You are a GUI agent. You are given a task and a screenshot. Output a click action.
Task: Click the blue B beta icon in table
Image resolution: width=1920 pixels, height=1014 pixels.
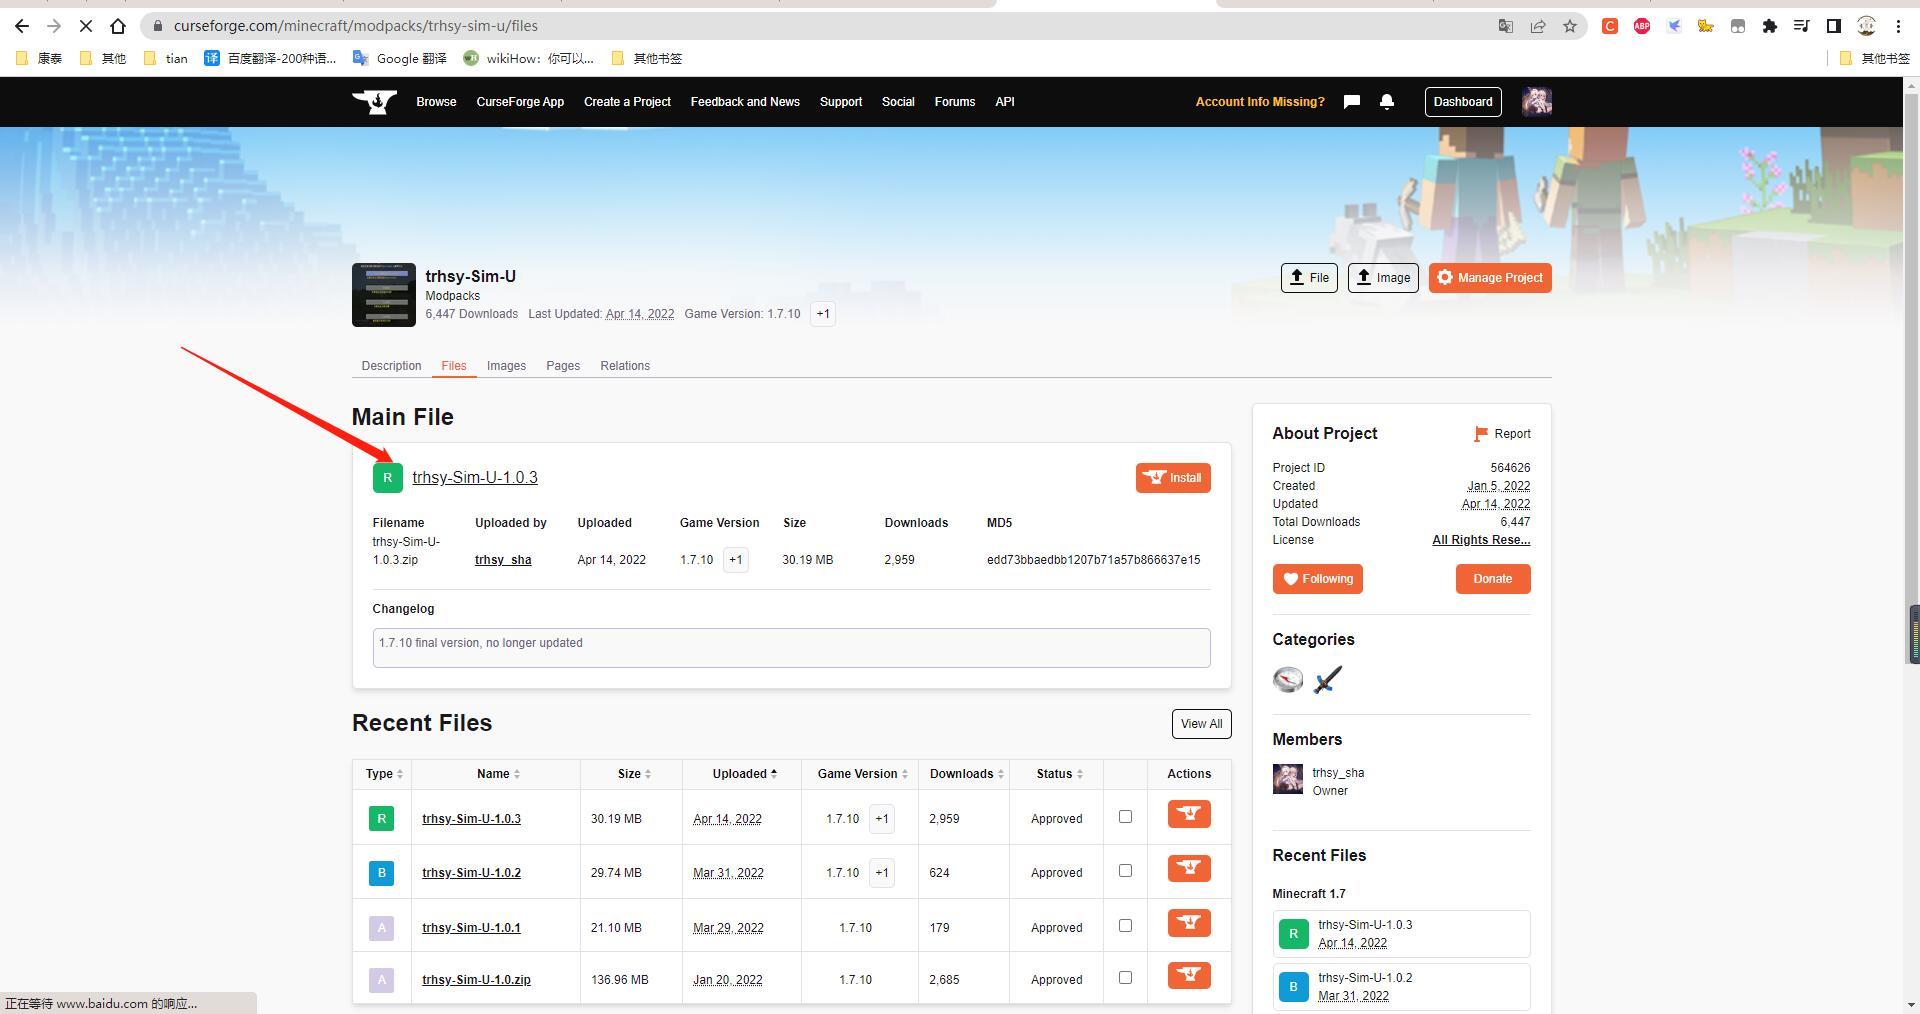(x=381, y=873)
